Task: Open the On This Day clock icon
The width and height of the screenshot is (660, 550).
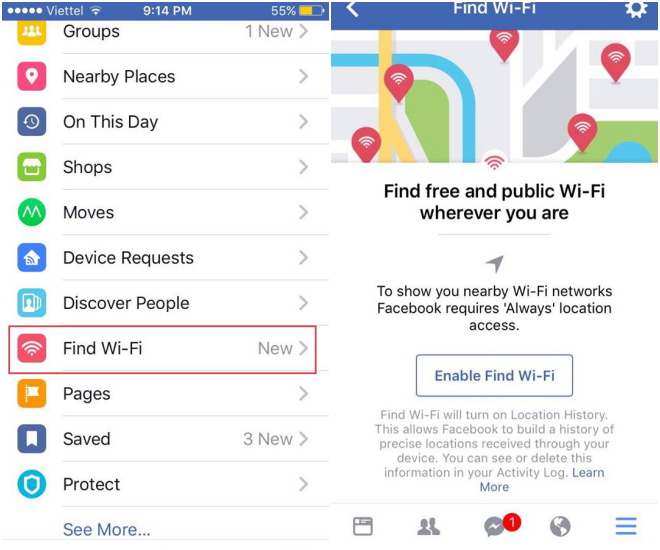Action: [32, 122]
